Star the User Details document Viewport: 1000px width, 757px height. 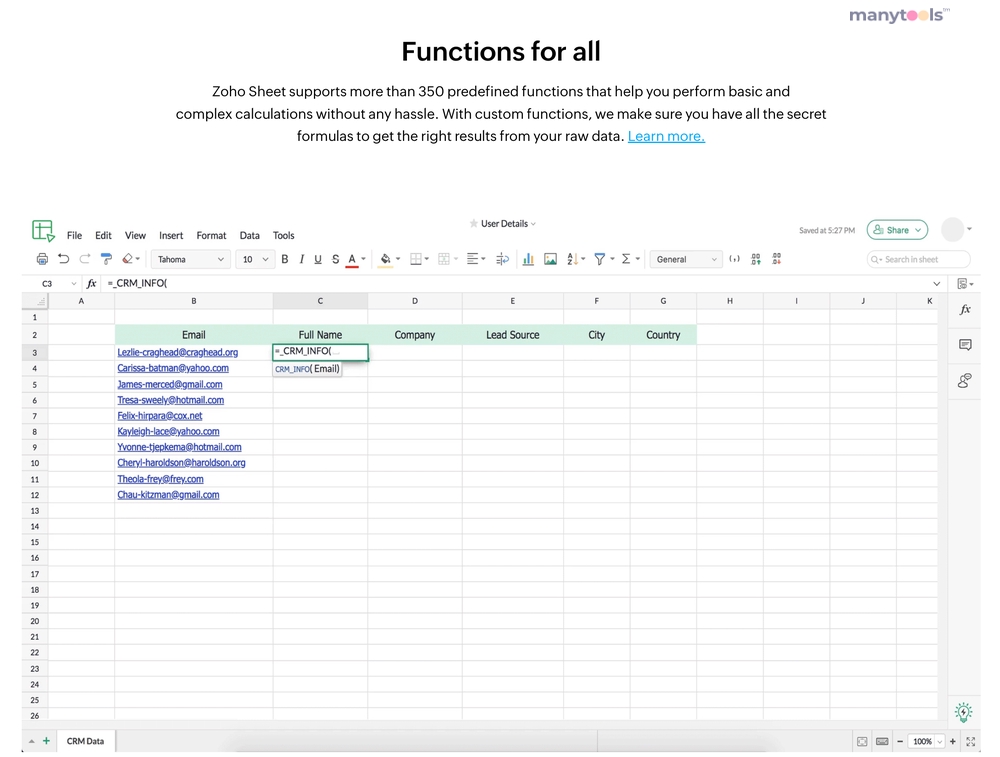(x=474, y=224)
